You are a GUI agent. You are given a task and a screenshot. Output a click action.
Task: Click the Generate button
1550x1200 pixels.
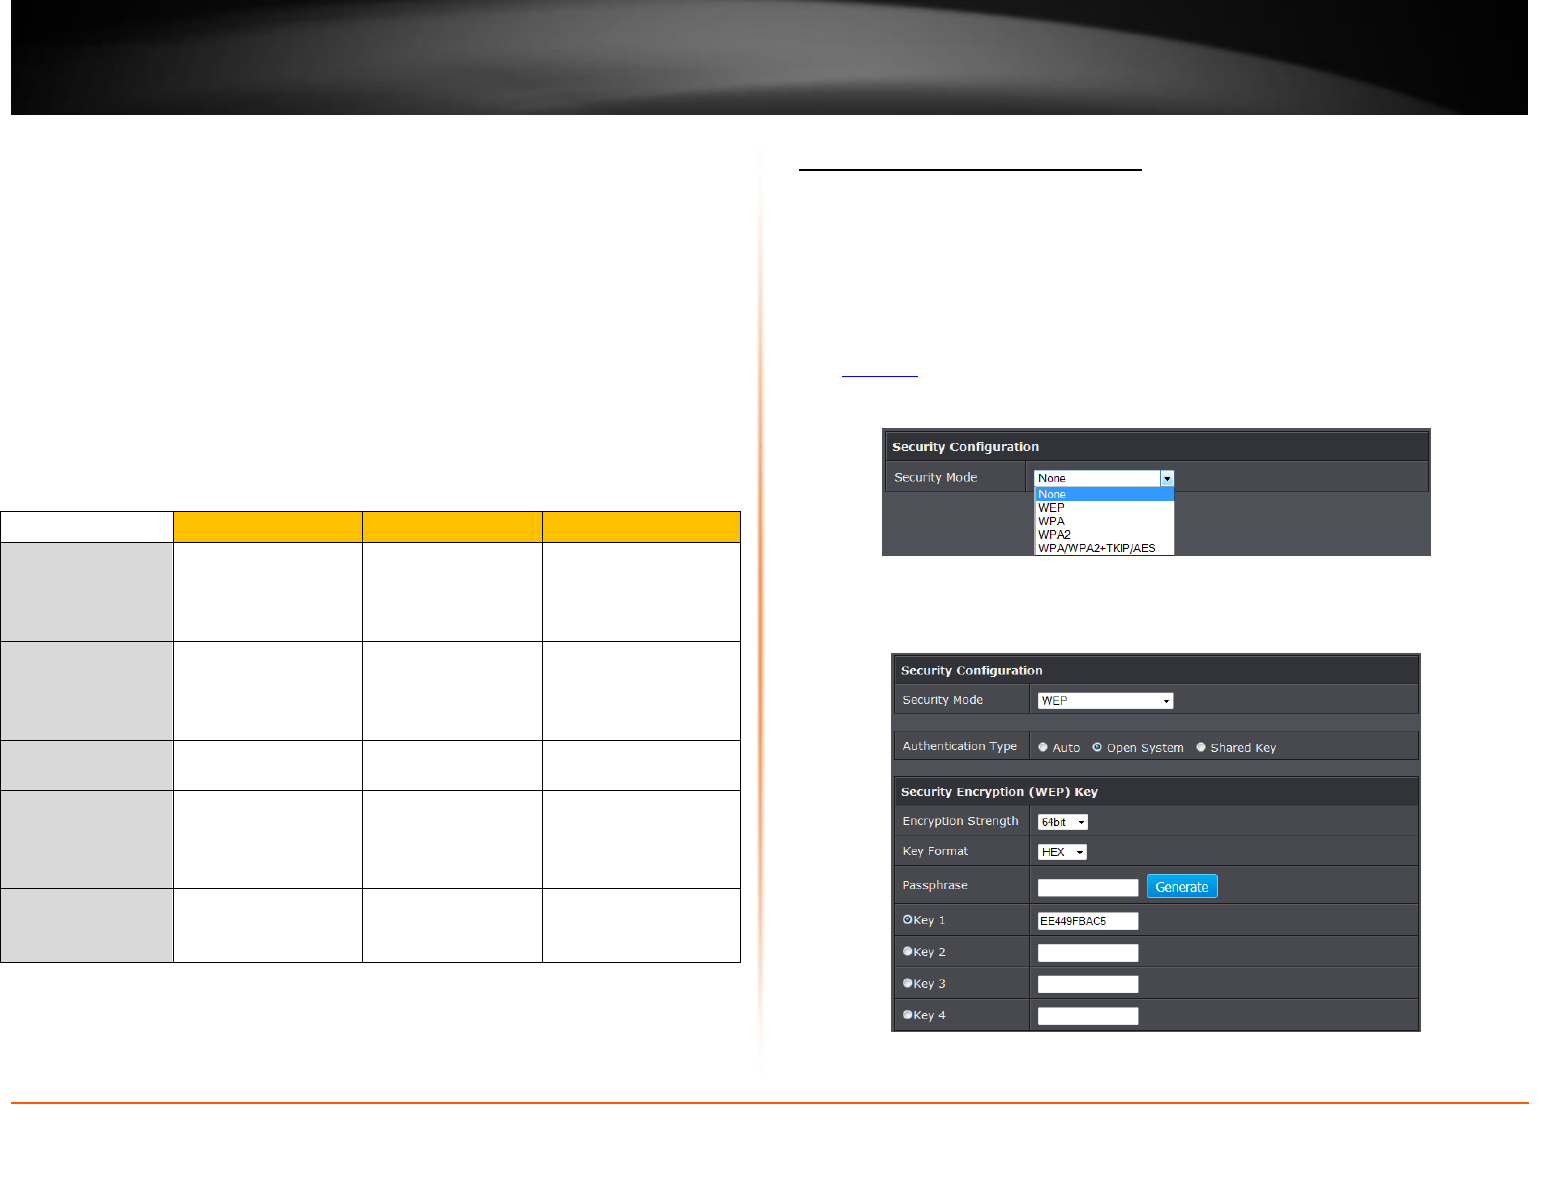(1182, 887)
